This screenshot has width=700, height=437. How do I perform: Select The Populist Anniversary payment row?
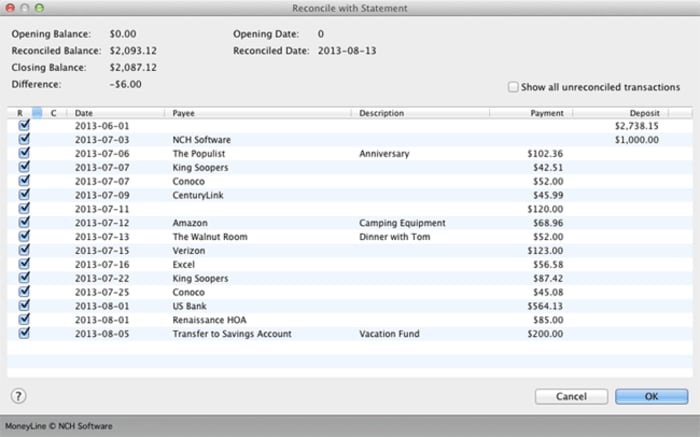(350, 154)
